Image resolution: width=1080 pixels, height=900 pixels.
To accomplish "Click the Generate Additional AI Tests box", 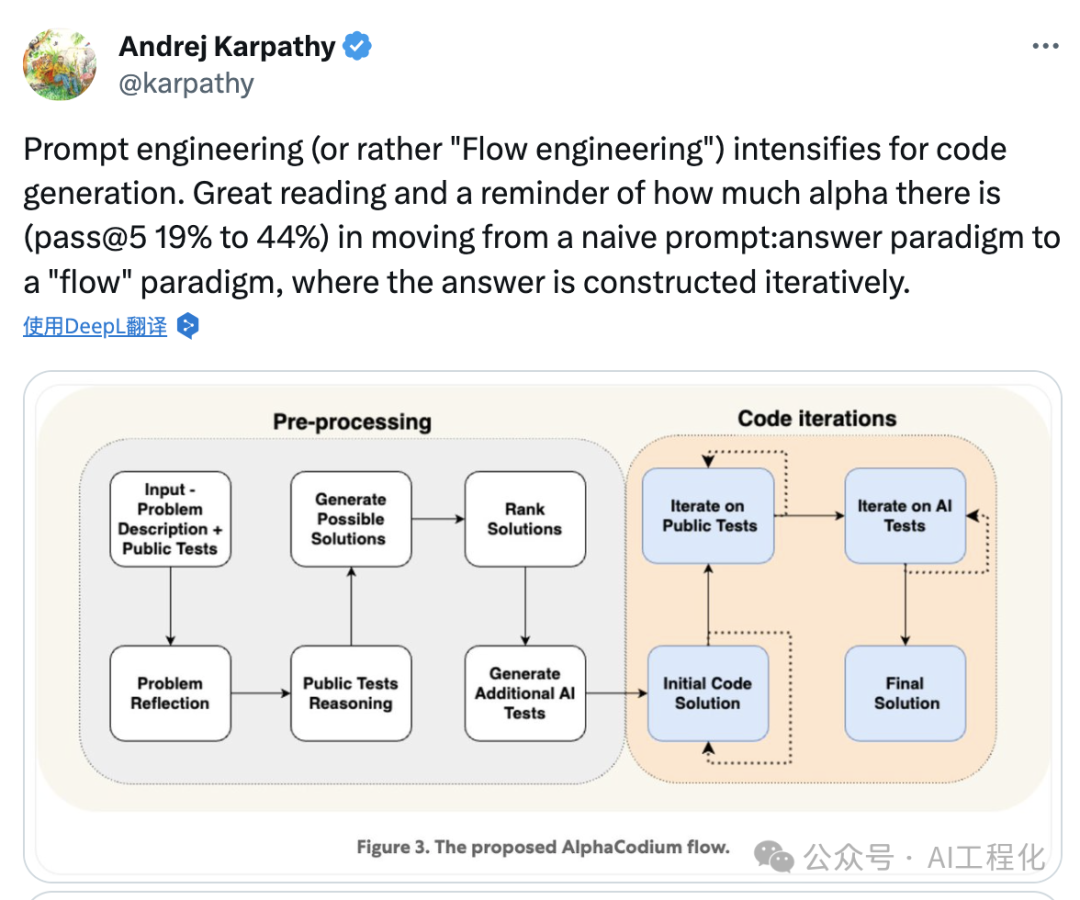I will [524, 693].
